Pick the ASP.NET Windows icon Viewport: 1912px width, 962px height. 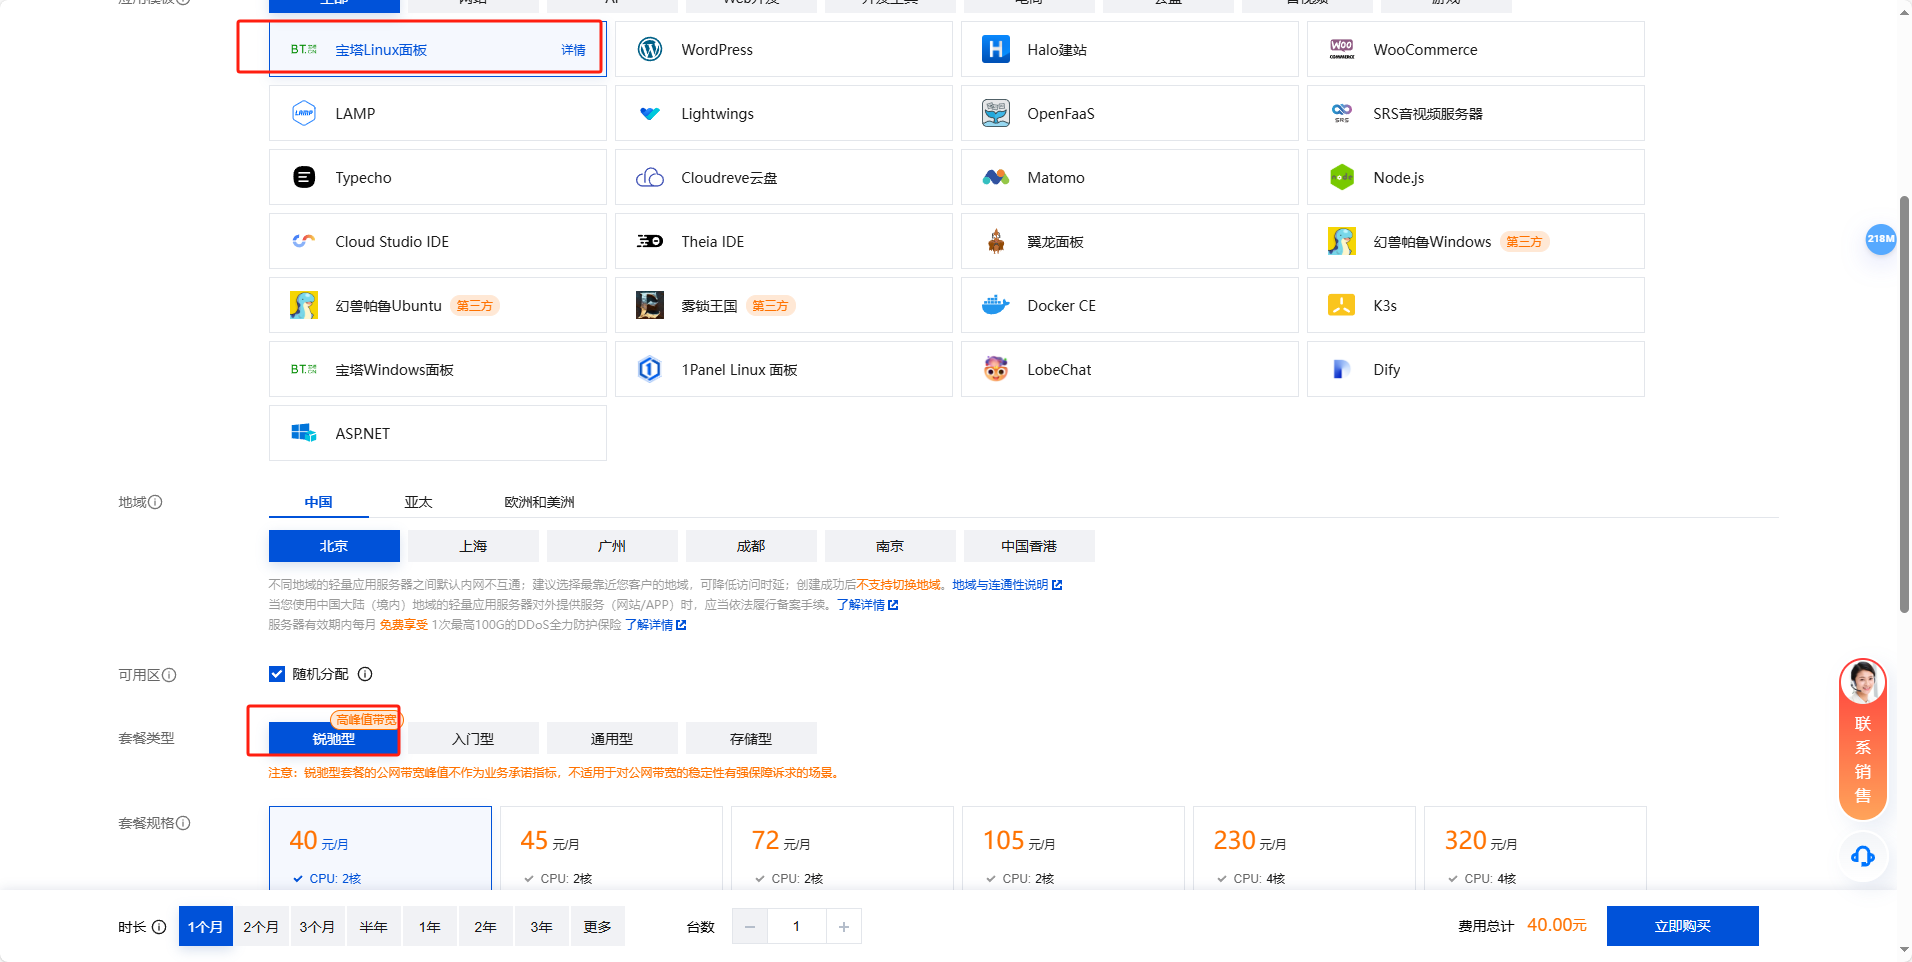click(304, 433)
